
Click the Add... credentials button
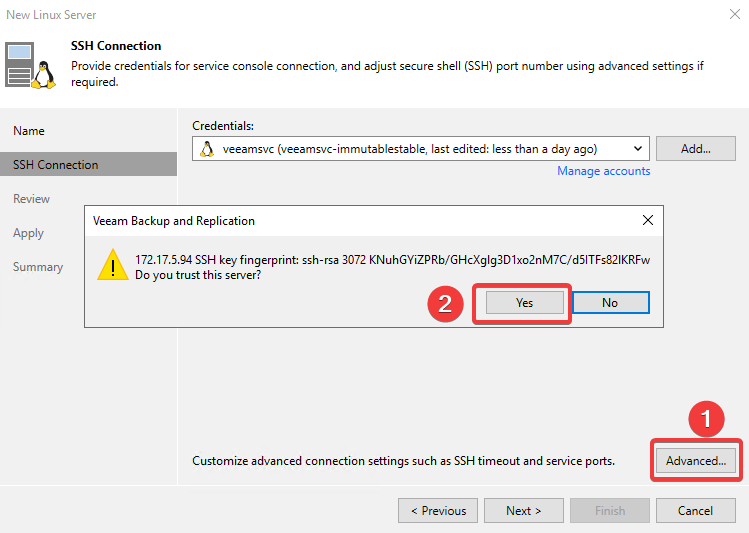pyautogui.click(x=696, y=149)
